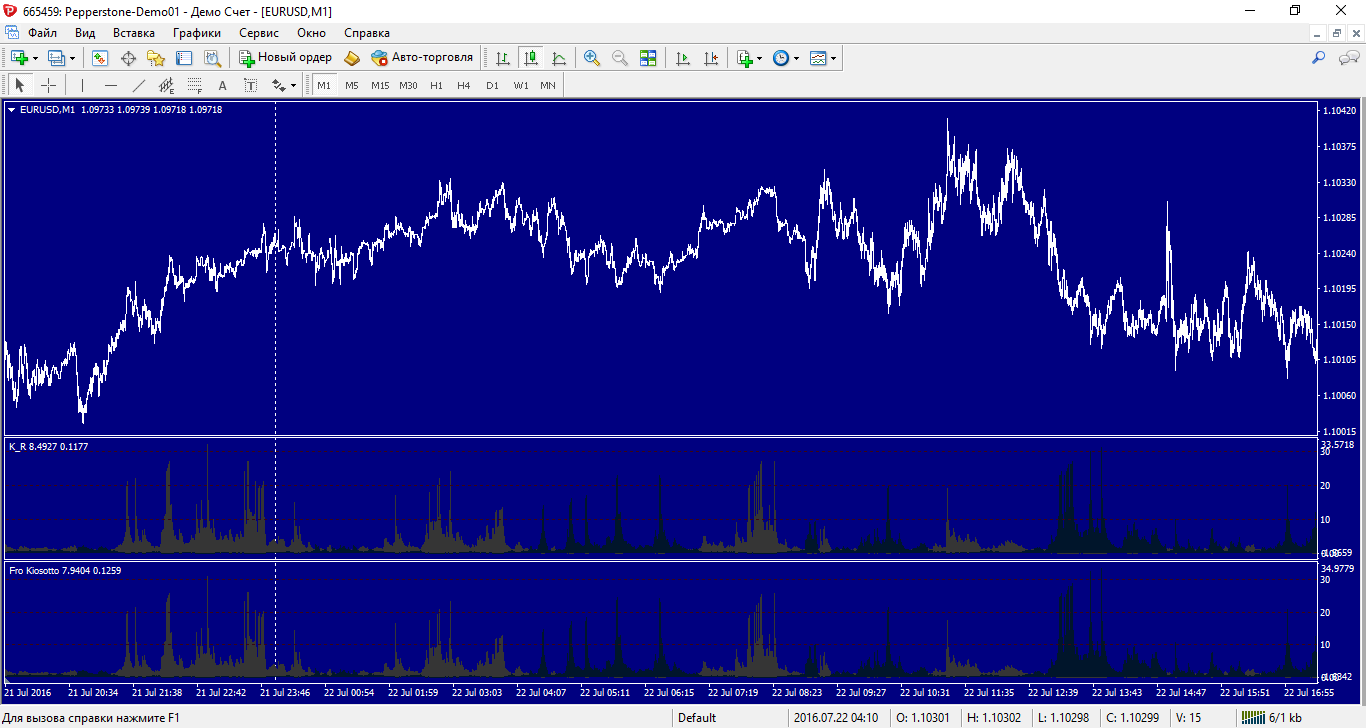1366x728 pixels.
Task: Tile chart windows icon
Action: pyautogui.click(x=648, y=58)
